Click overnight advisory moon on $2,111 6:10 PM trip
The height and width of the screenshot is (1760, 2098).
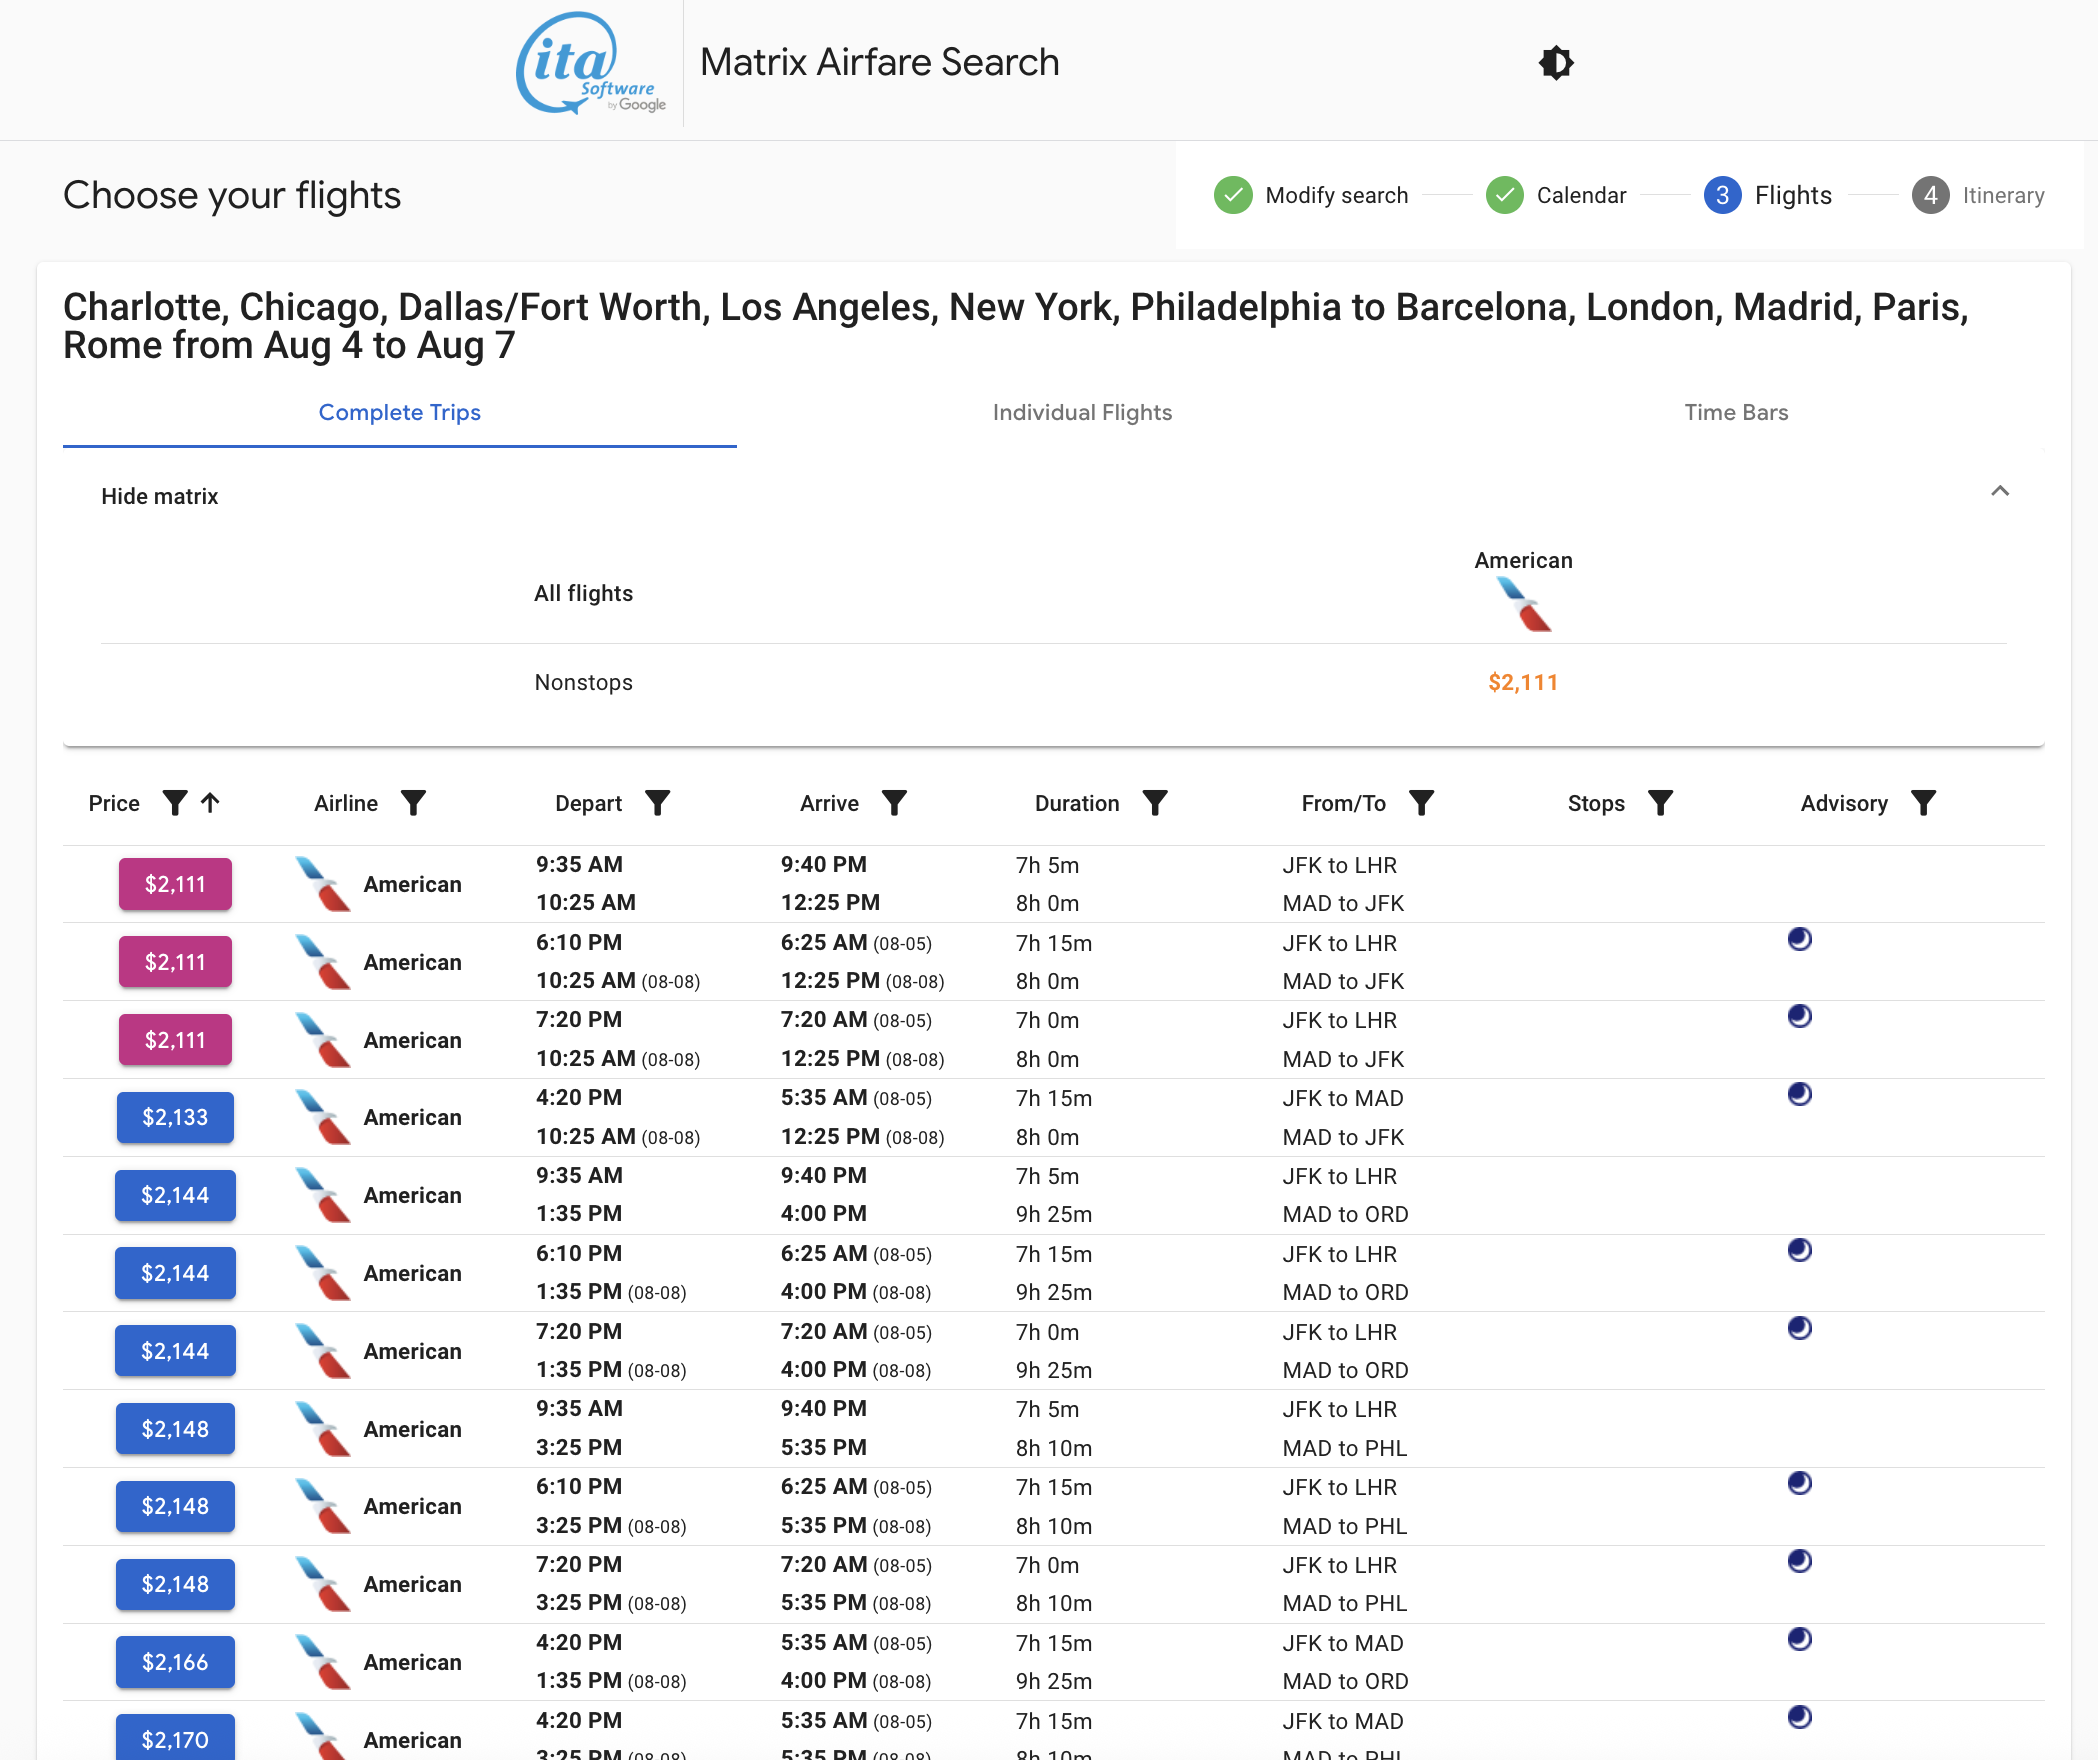pos(1800,939)
